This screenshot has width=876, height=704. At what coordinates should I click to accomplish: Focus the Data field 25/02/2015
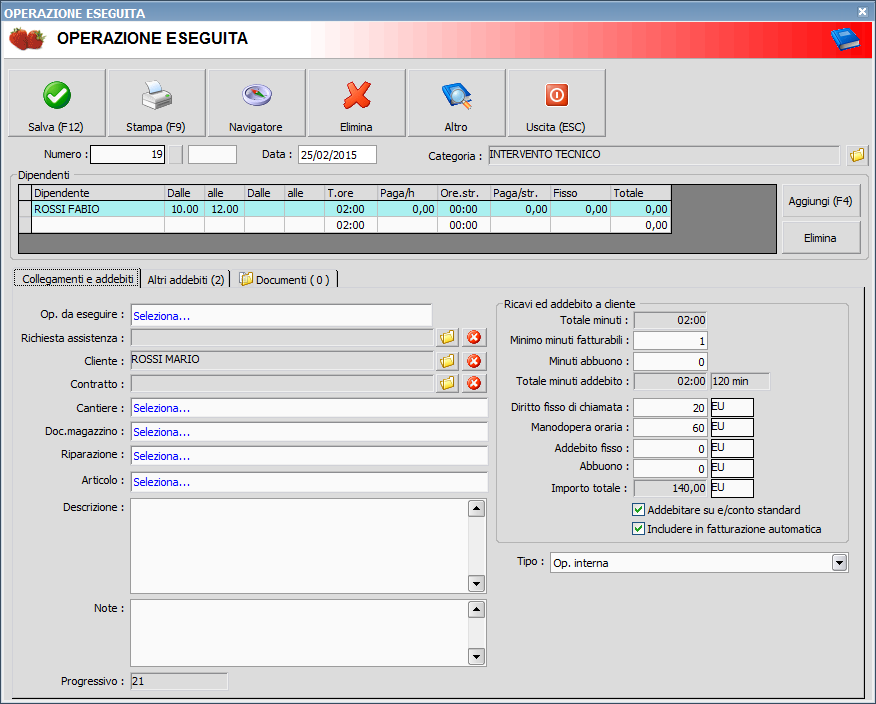[x=337, y=155]
